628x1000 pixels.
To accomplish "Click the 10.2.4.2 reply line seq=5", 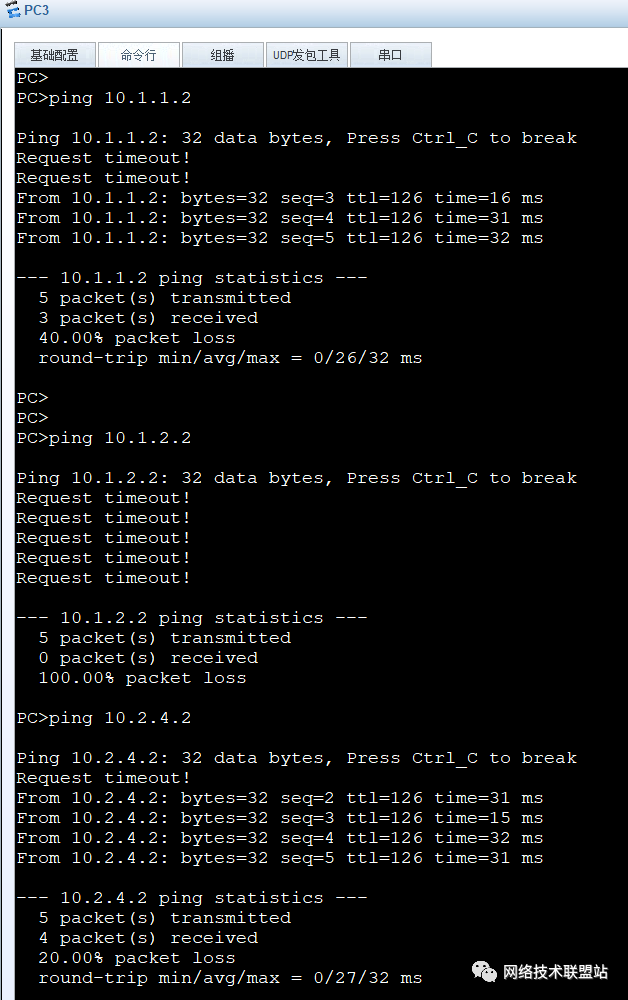I will [x=280, y=858].
